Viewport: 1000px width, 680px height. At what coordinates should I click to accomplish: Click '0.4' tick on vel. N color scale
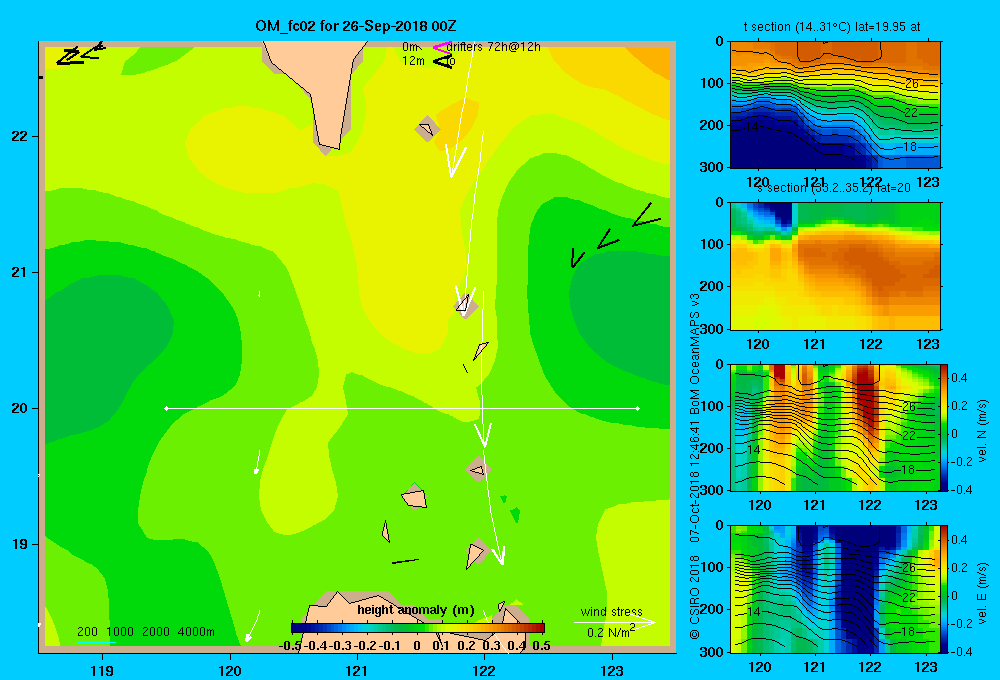959,378
